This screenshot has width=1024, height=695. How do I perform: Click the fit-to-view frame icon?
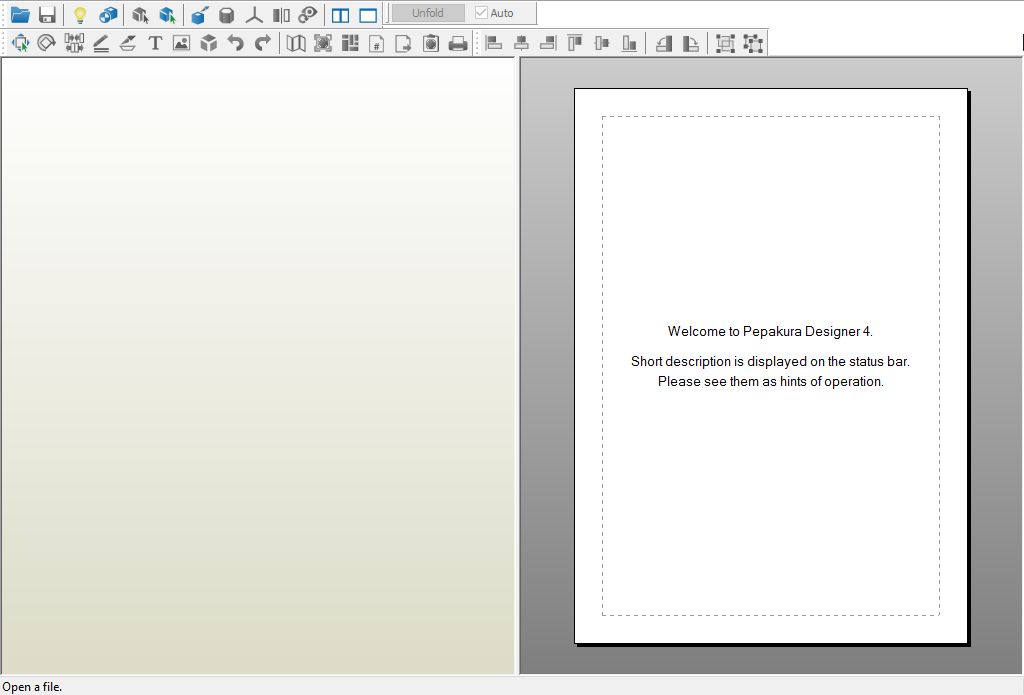pyautogui.click(x=323, y=43)
